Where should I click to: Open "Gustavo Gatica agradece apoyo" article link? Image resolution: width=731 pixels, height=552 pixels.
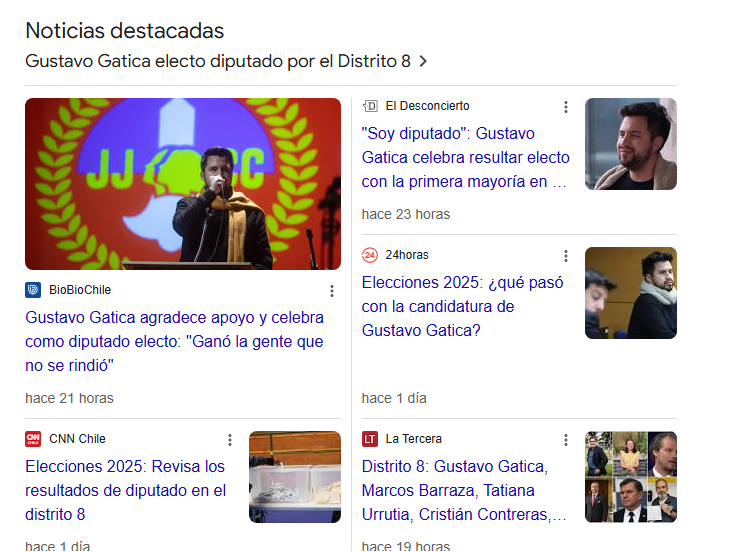coord(174,341)
